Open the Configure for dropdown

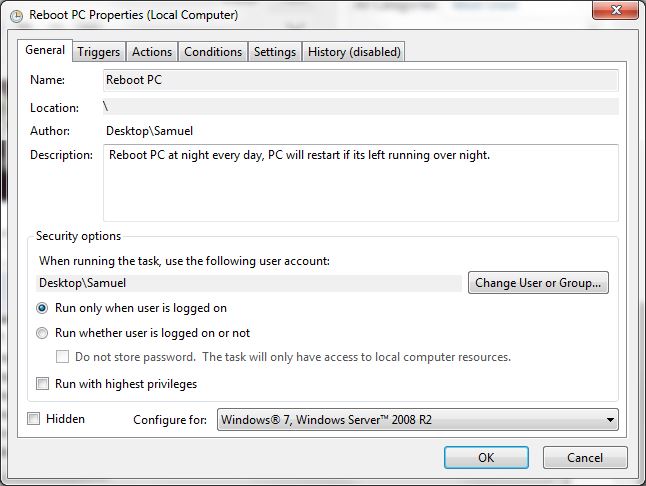pos(417,420)
